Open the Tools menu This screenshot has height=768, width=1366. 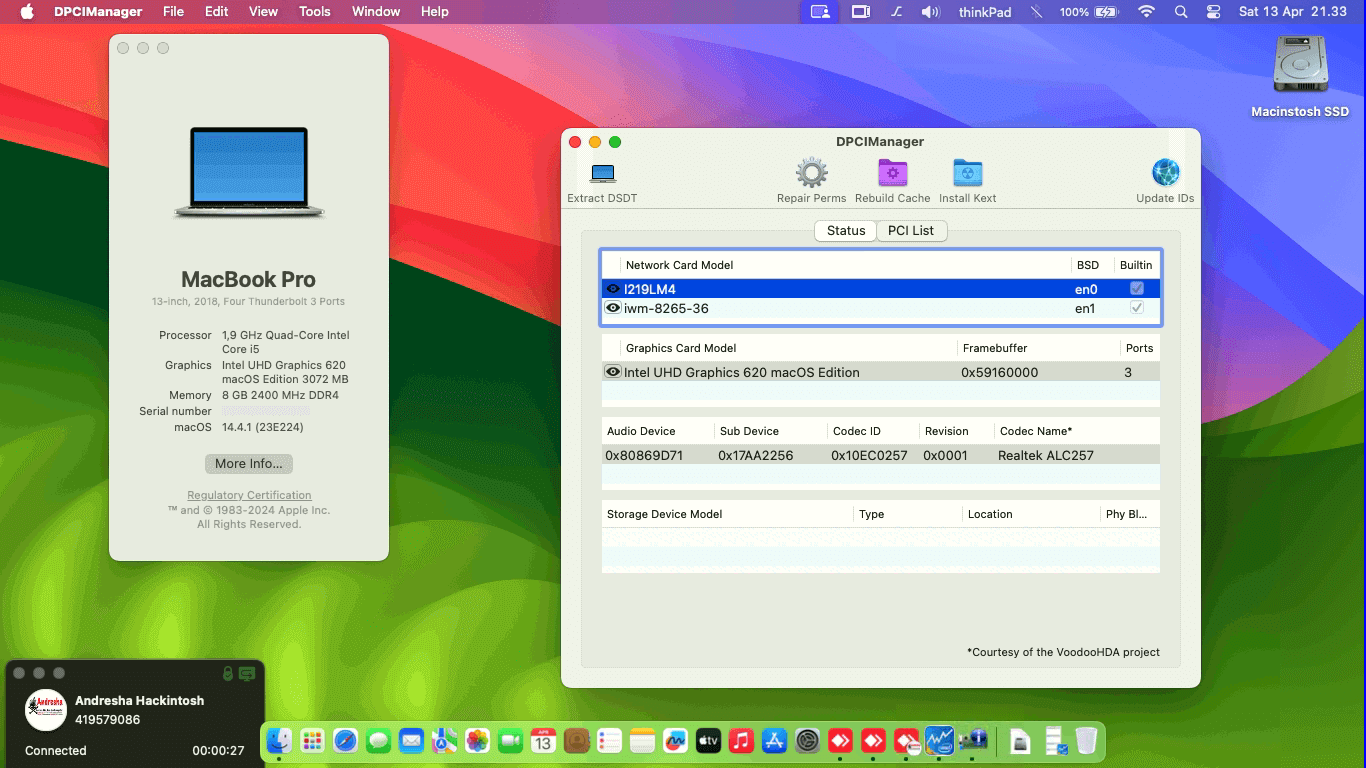(315, 12)
